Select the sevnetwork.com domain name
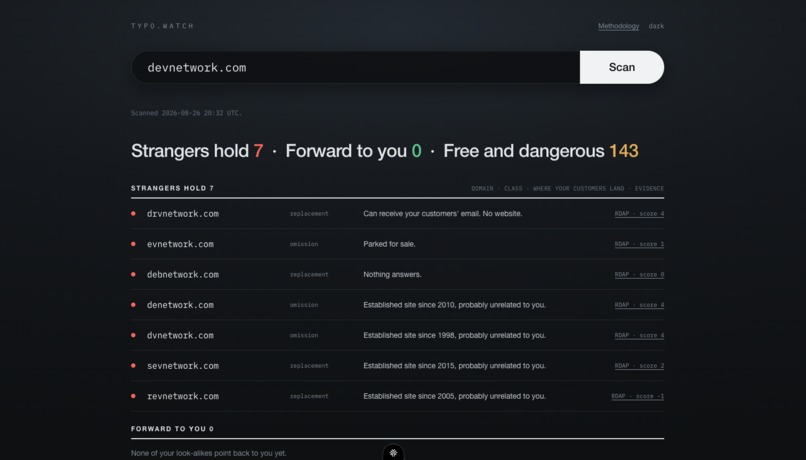This screenshot has width=806, height=460. click(x=182, y=366)
